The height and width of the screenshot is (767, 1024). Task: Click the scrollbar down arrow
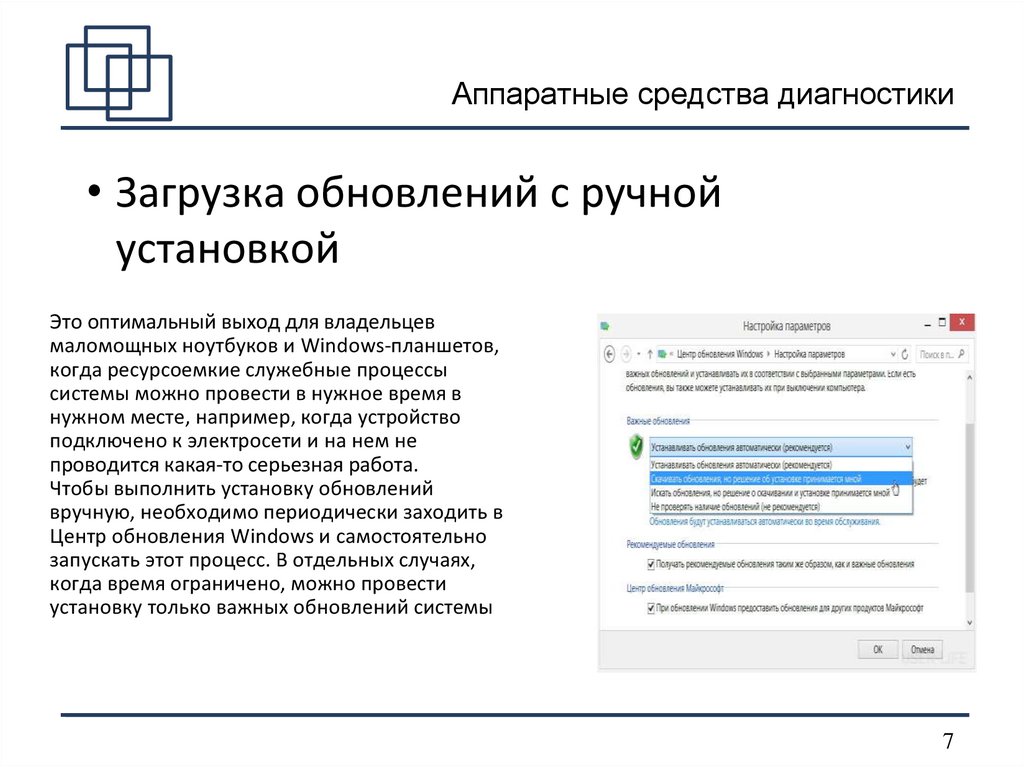969,623
